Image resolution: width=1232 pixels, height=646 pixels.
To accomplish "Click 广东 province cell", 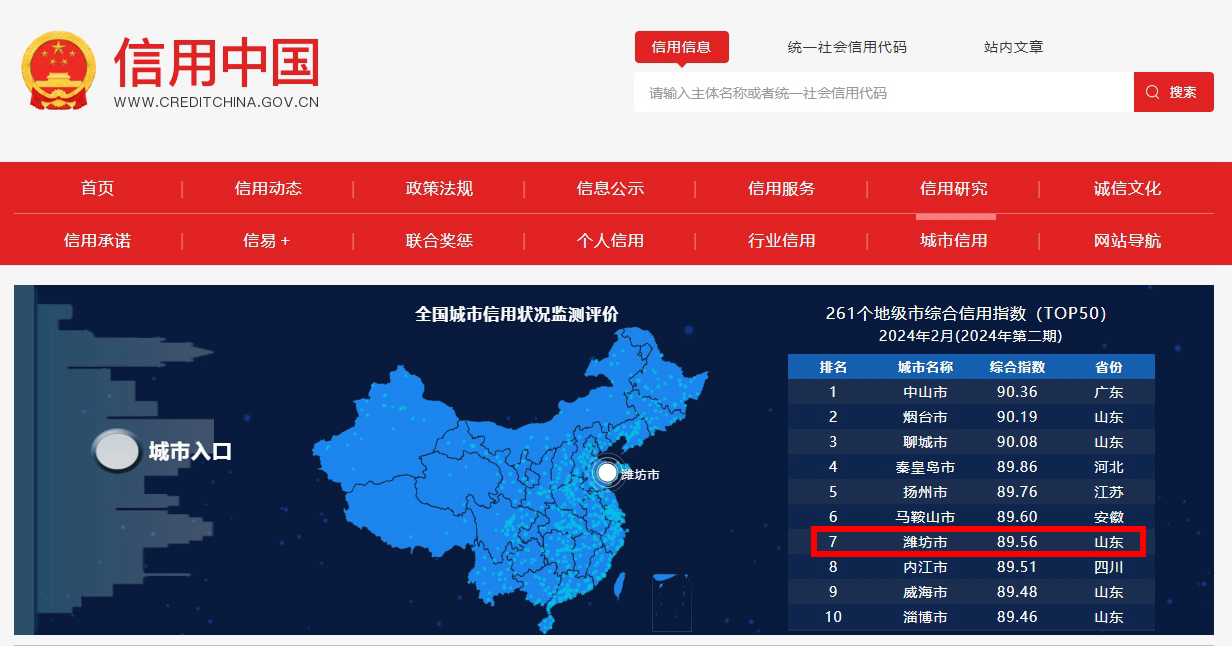I will 1109,392.
